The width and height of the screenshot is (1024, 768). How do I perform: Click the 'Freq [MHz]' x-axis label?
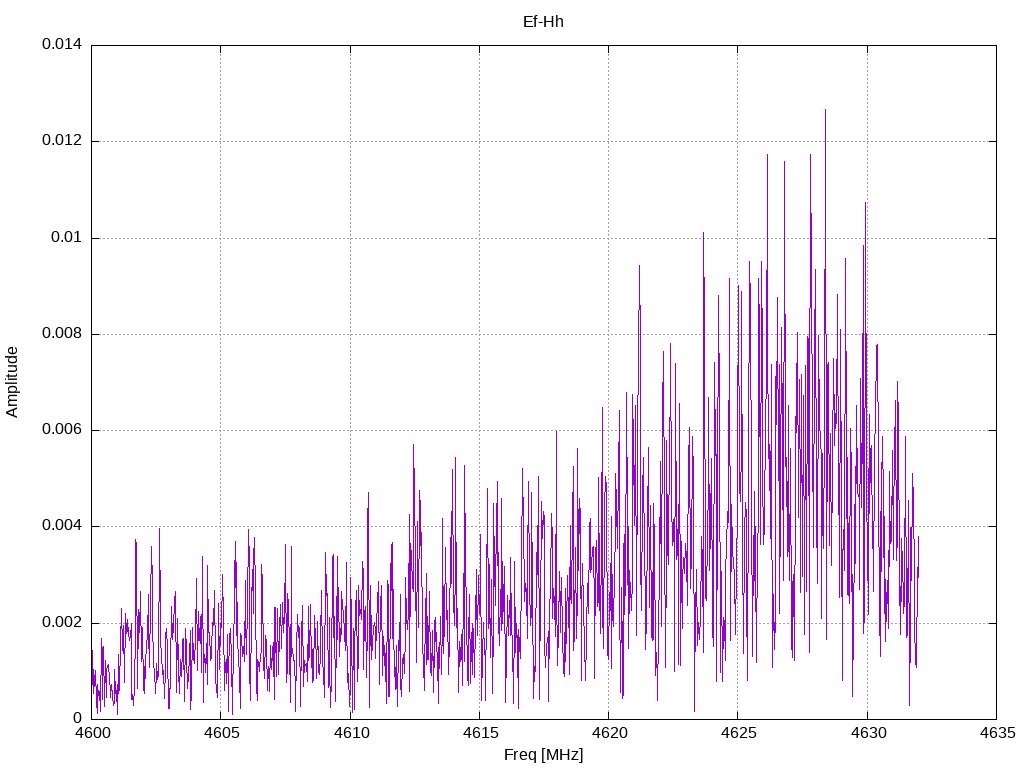click(x=543, y=755)
